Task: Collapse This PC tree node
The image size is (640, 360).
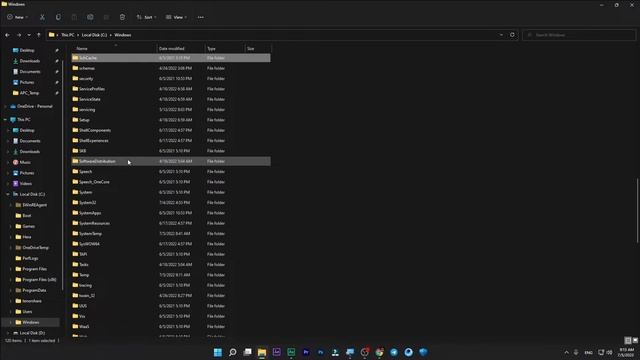Action: (x=5, y=120)
